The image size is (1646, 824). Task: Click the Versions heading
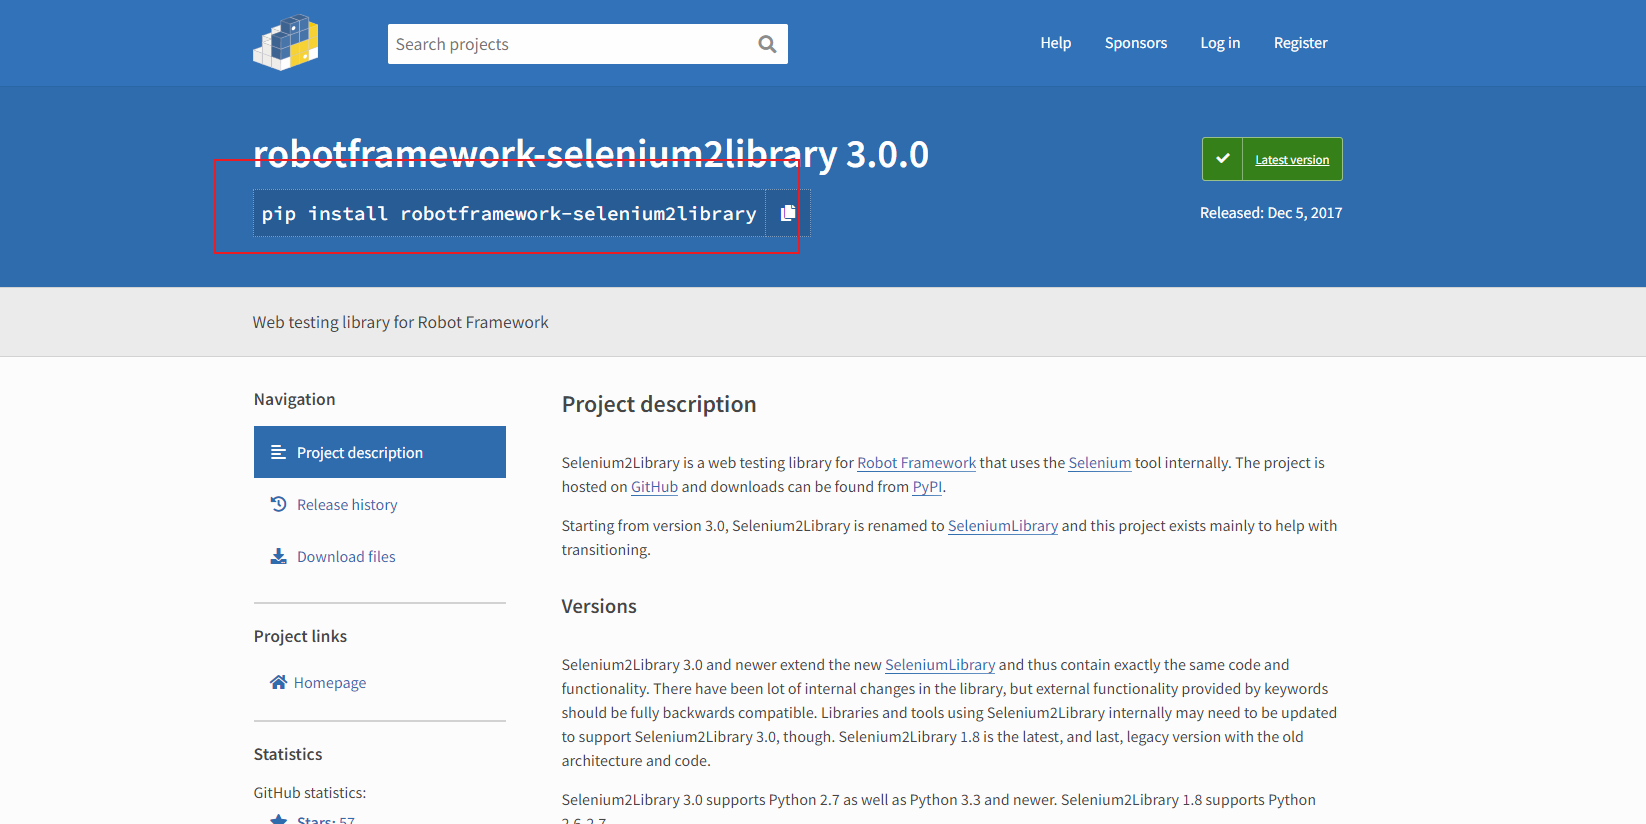[x=599, y=606]
